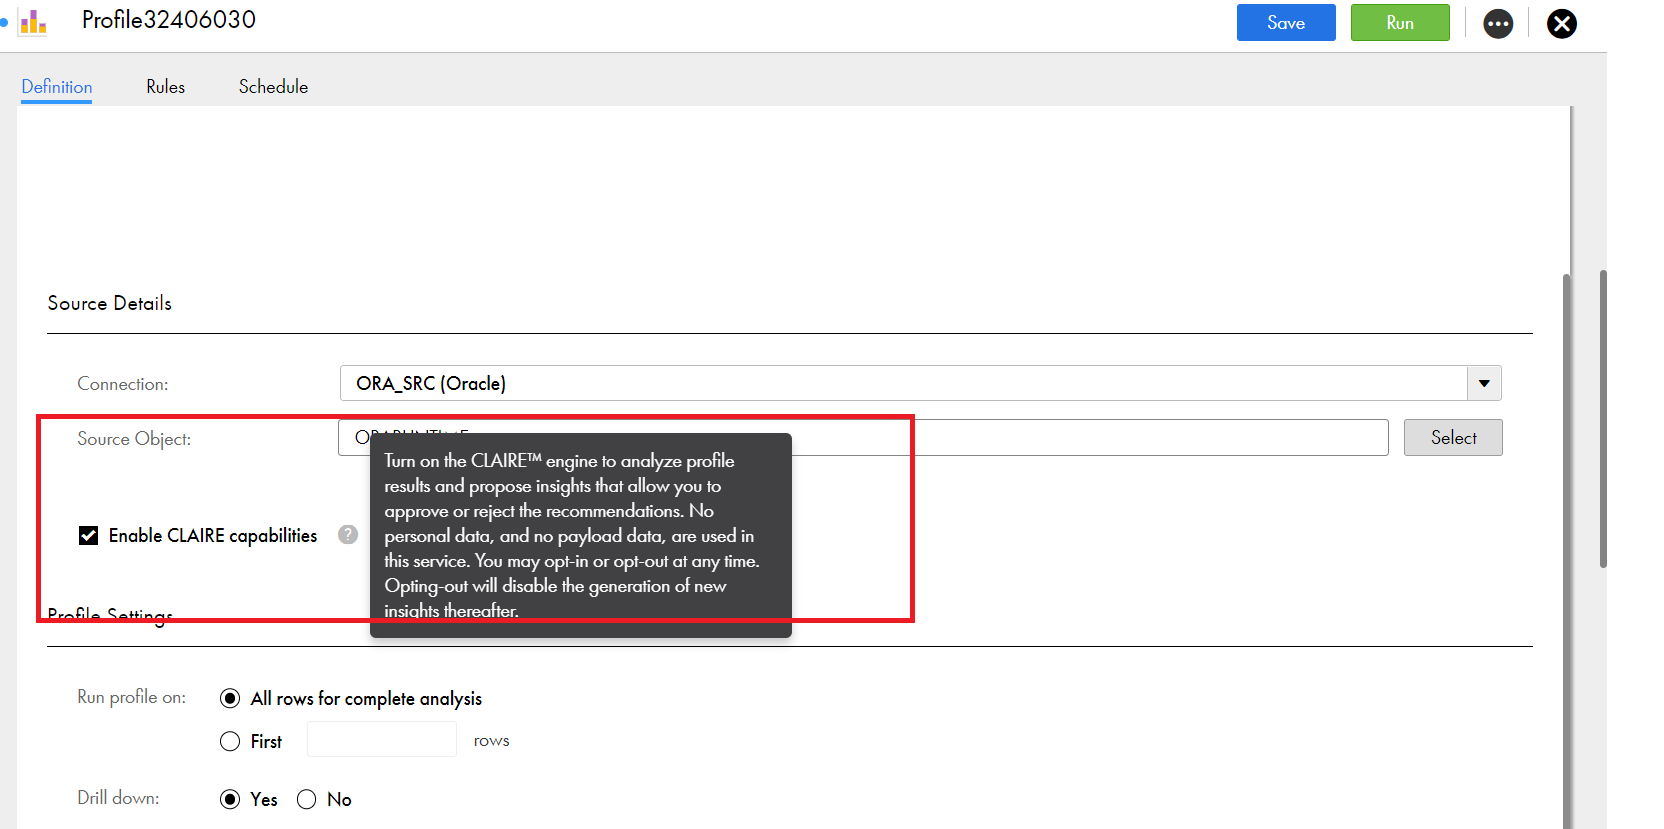Click the Profile32406030 title text
Viewport: 1664px width, 829px height.
pos(169,20)
